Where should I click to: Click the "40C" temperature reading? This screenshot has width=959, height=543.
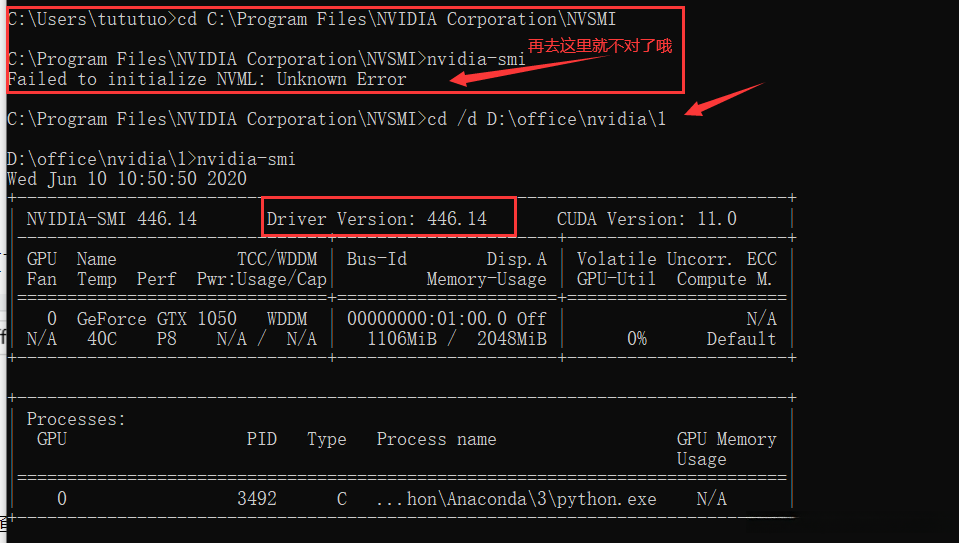coord(101,339)
